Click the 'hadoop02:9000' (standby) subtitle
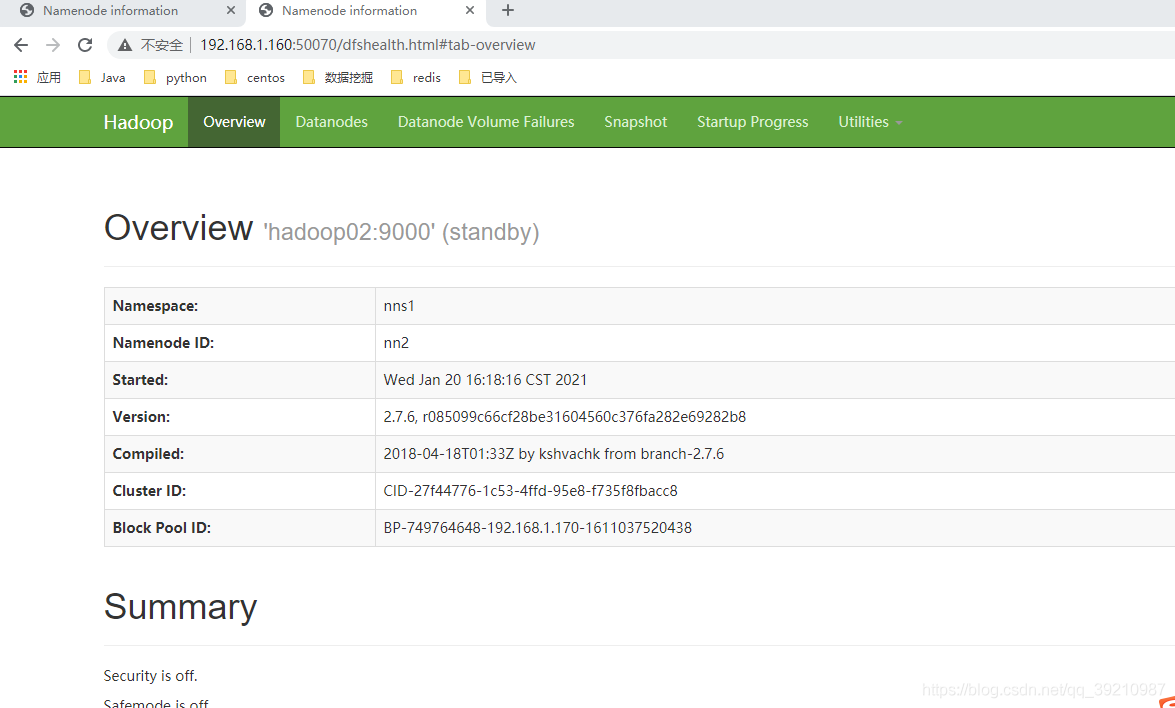This screenshot has width=1175, height=708. point(401,232)
